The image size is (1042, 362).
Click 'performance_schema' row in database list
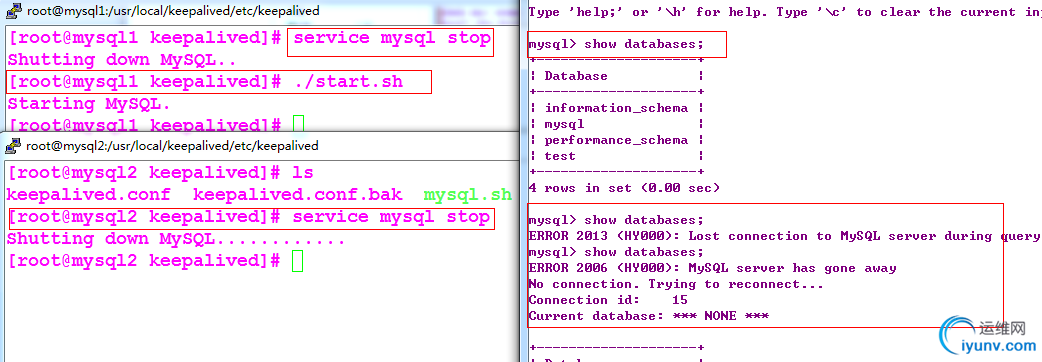click(x=616, y=140)
